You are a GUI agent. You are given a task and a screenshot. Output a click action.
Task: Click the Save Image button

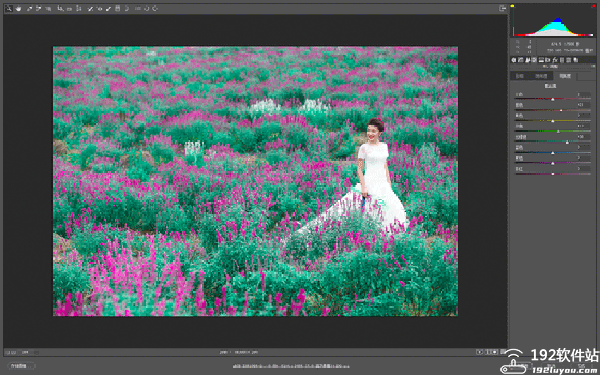click(x=21, y=366)
